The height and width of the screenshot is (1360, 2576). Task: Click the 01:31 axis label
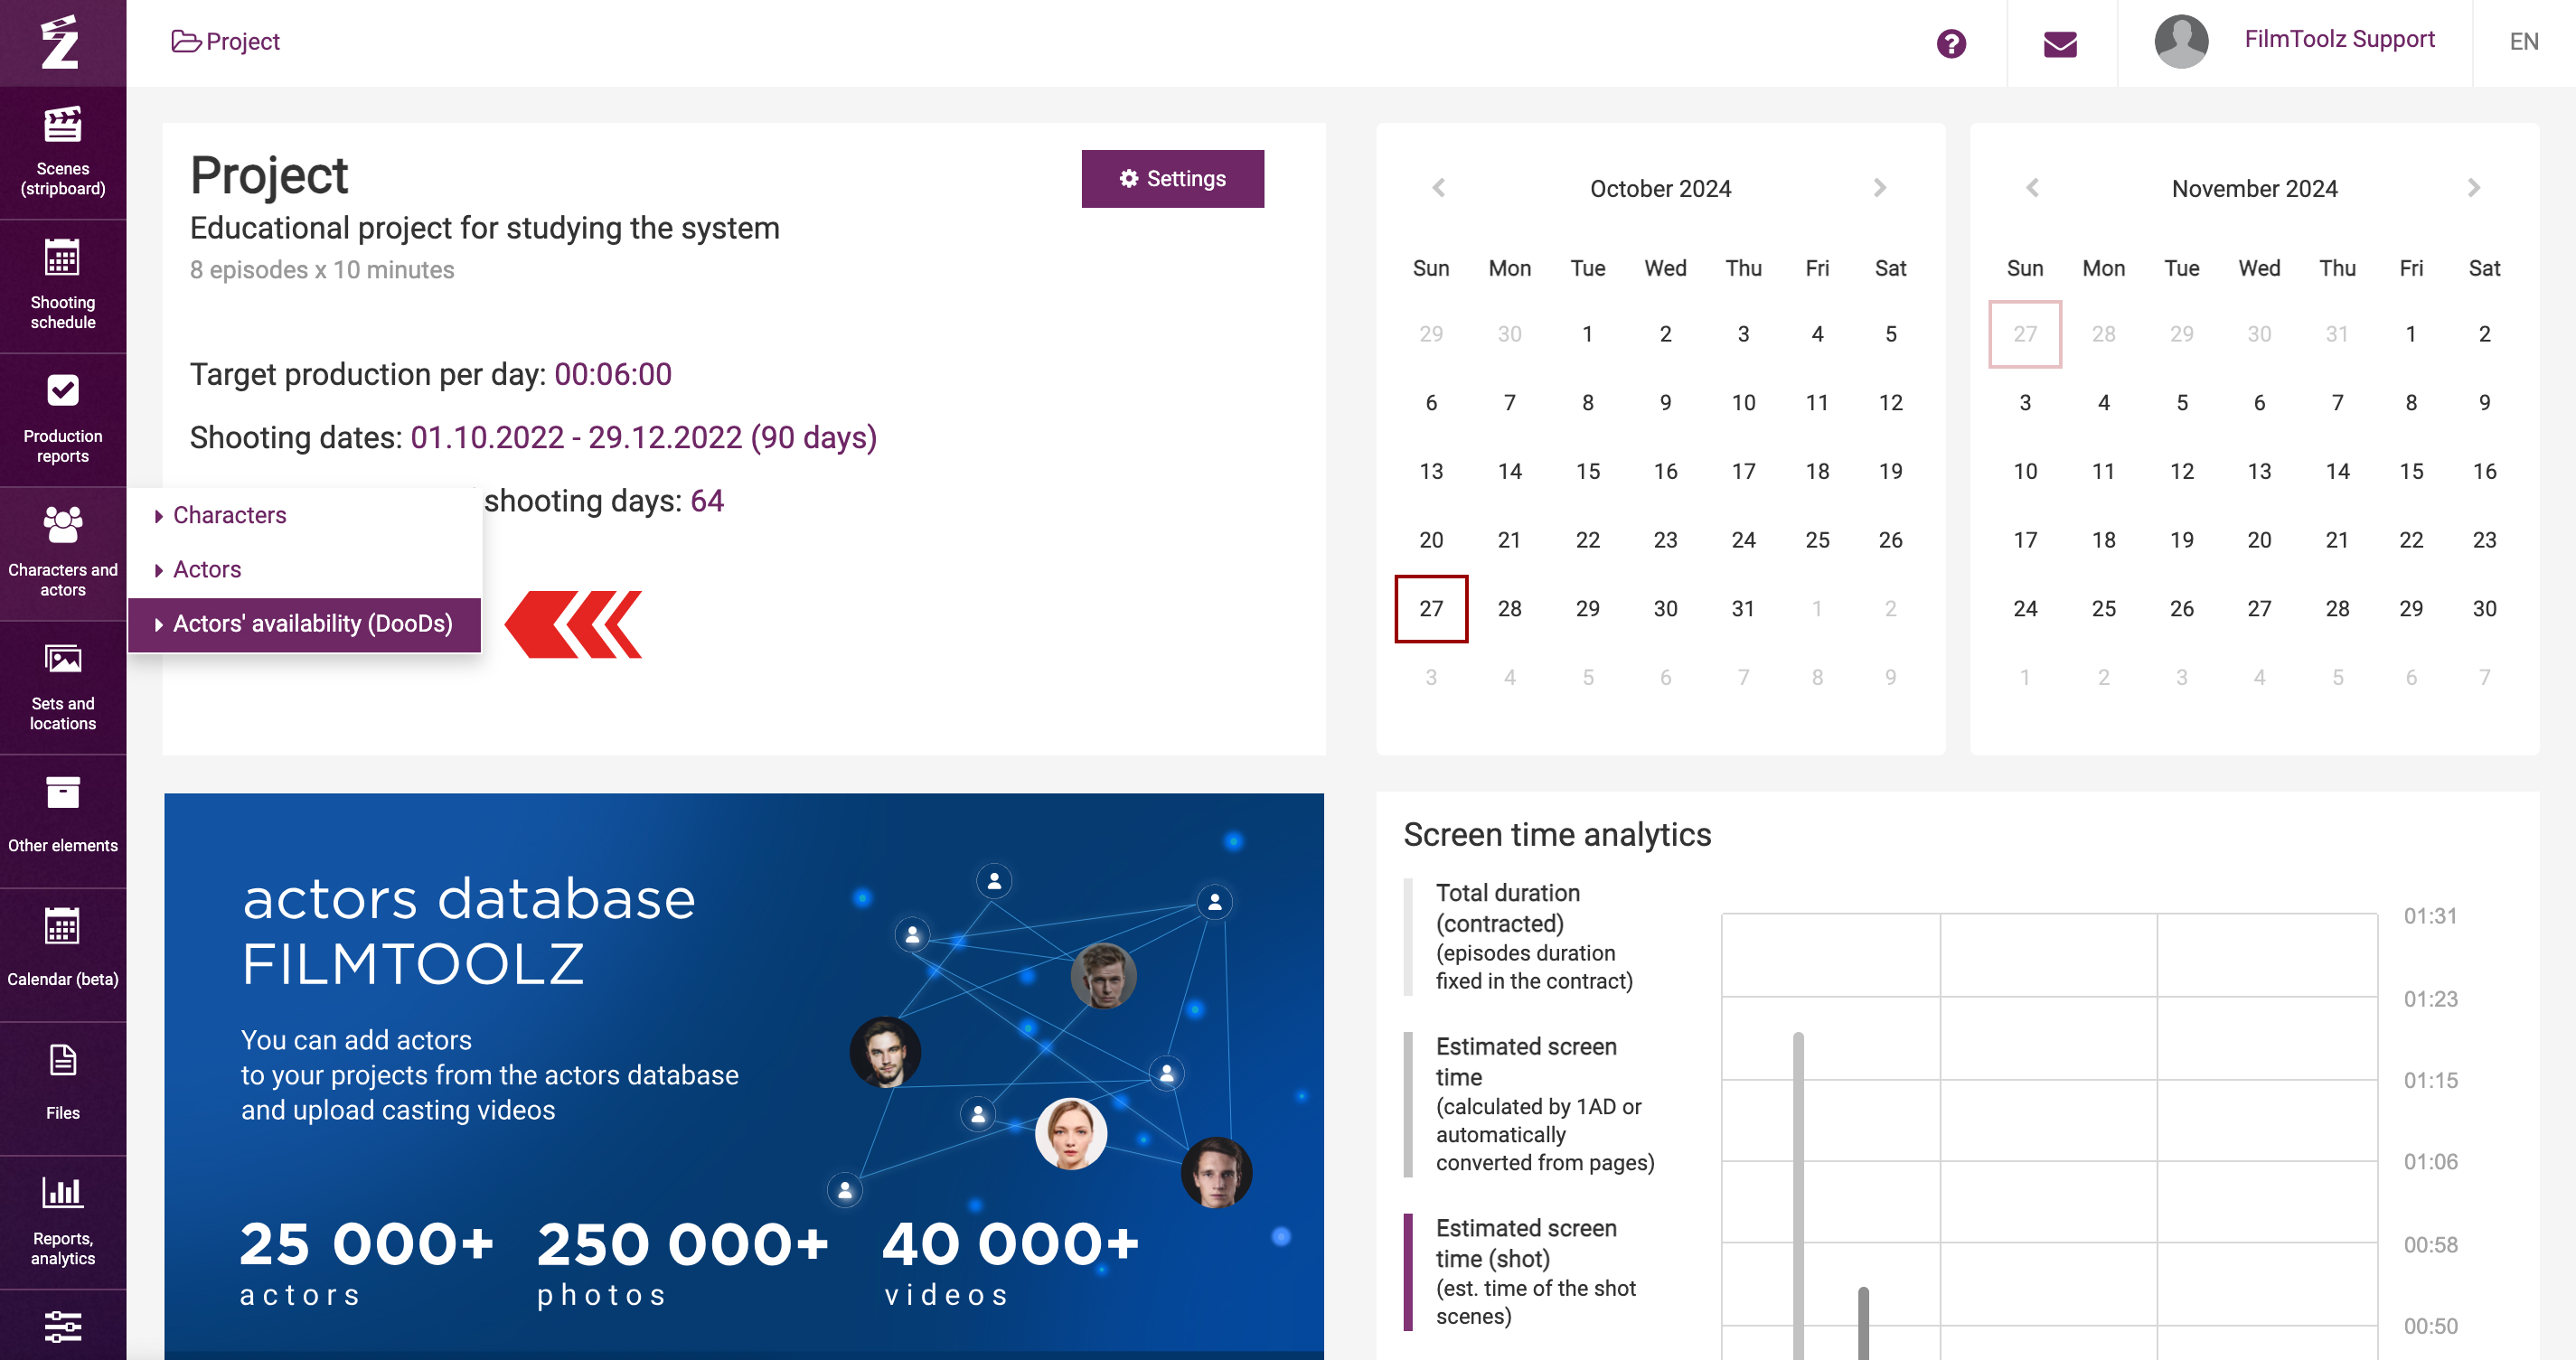(2430, 916)
